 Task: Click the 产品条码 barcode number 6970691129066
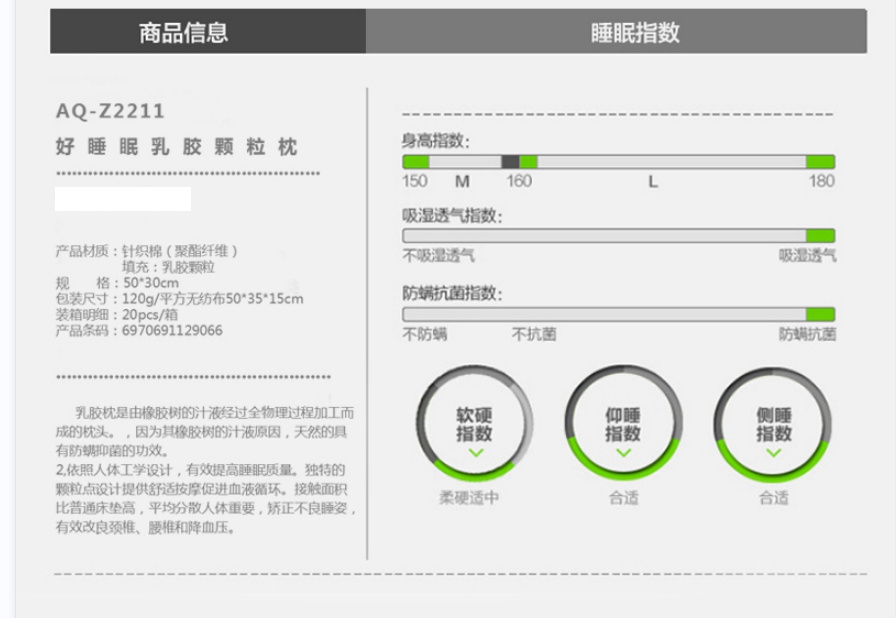click(x=172, y=330)
